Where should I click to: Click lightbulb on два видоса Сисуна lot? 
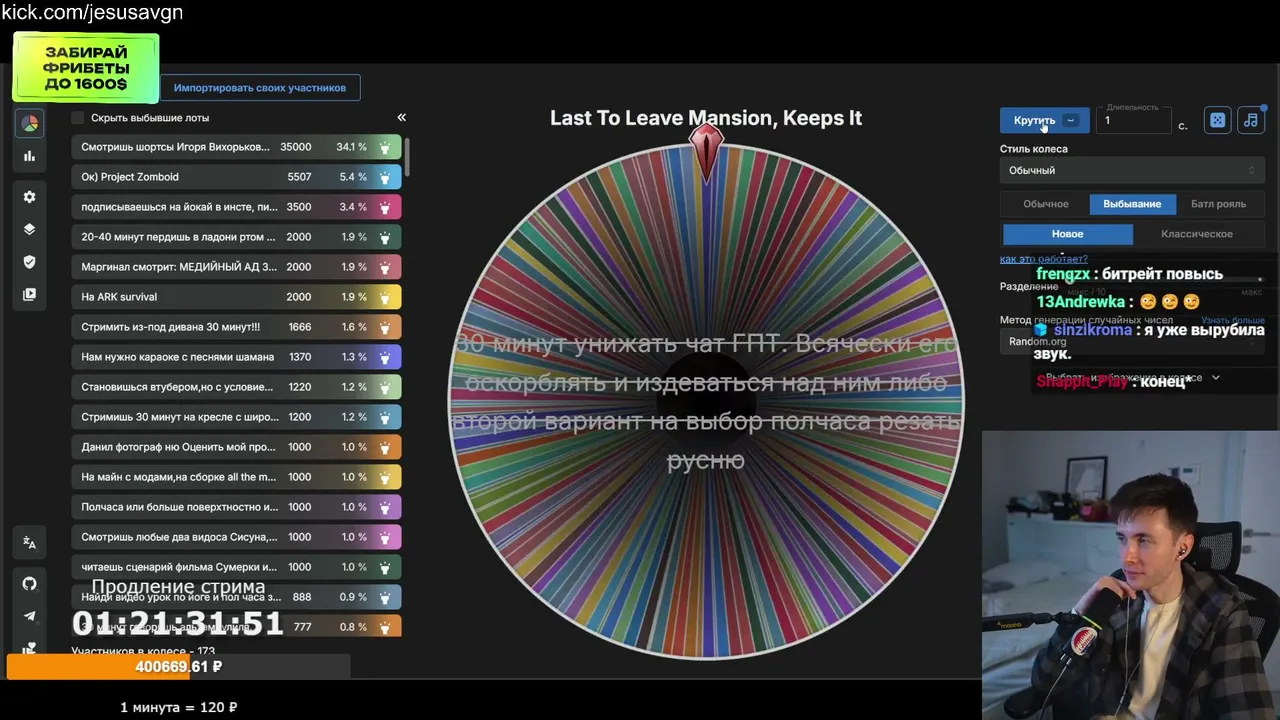click(x=387, y=537)
